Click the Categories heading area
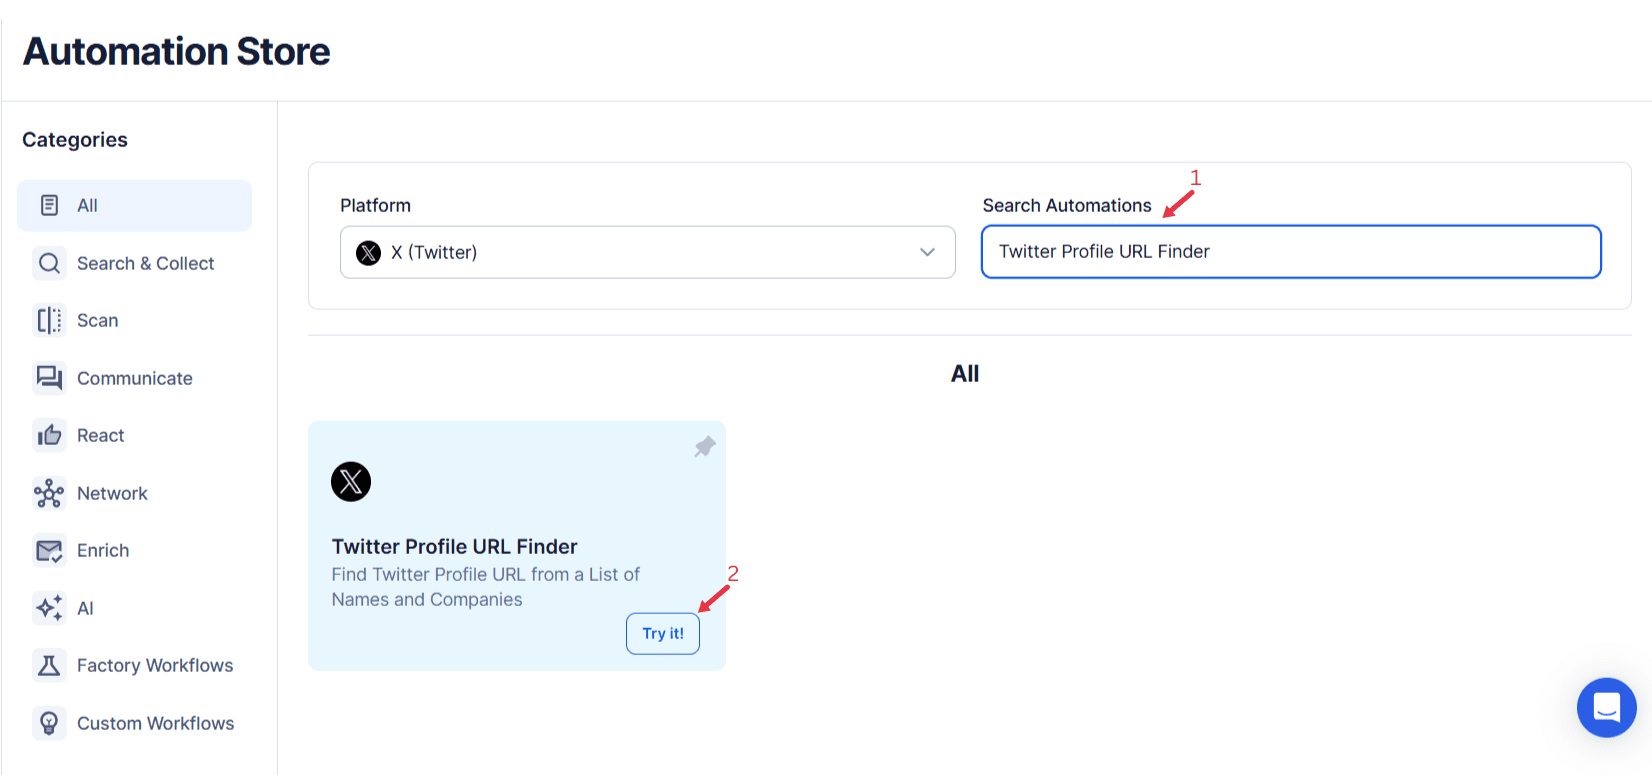The image size is (1652, 775). pos(74,140)
